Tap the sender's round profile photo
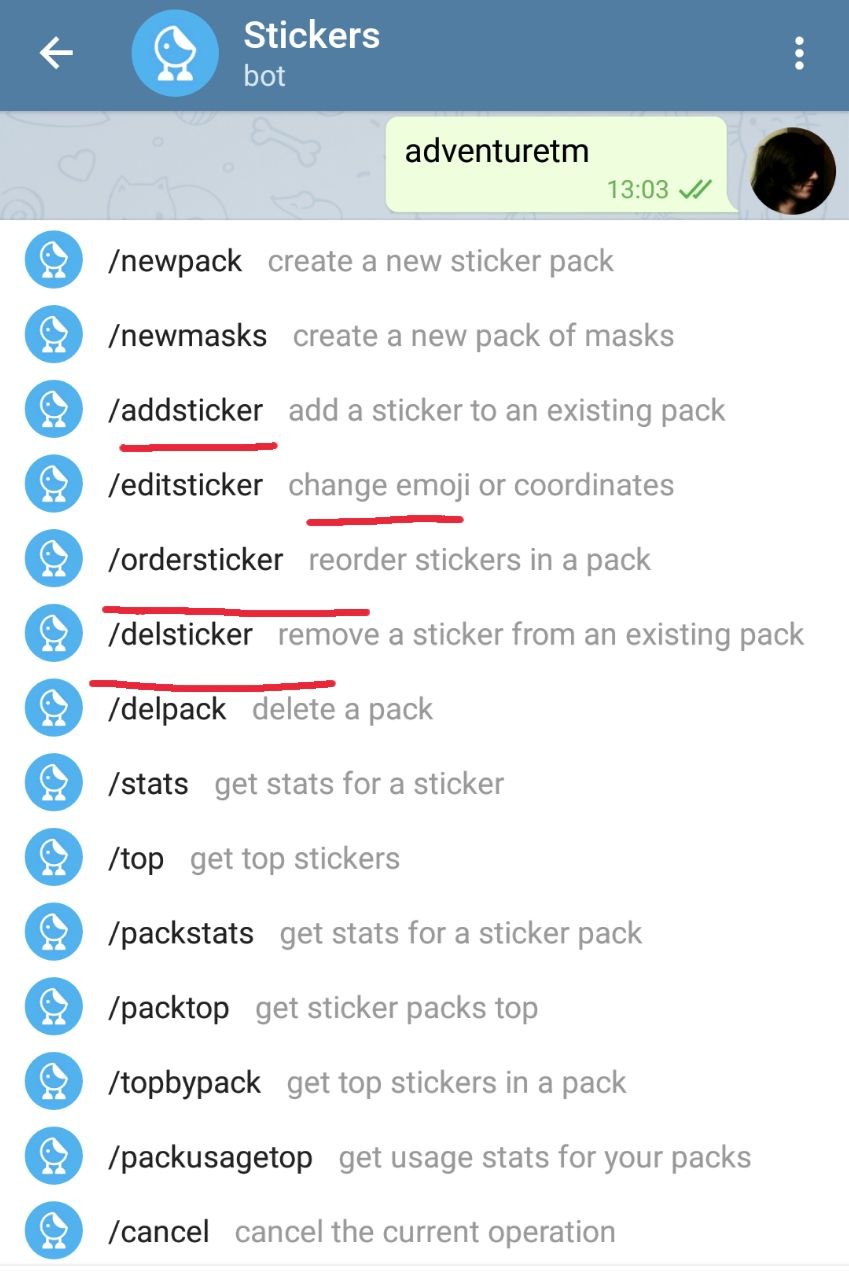Viewport: 849px width, 1280px height. (x=793, y=171)
